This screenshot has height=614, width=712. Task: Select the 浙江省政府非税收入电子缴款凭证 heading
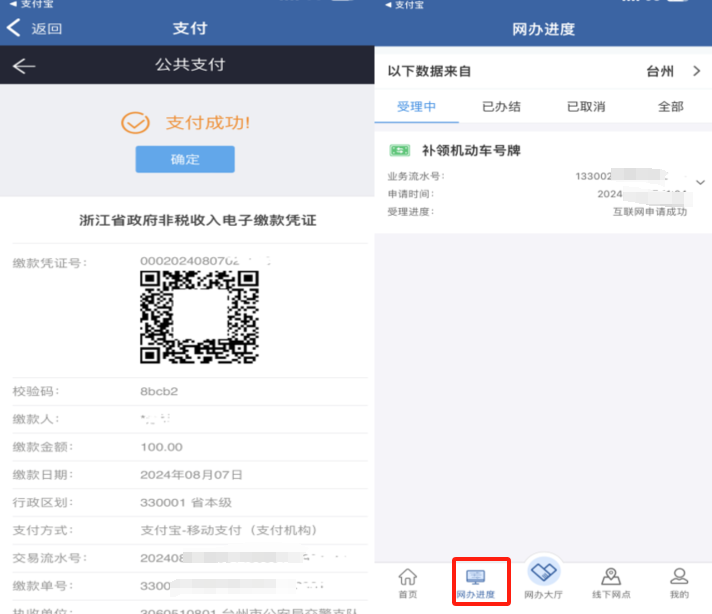pyautogui.click(x=198, y=220)
